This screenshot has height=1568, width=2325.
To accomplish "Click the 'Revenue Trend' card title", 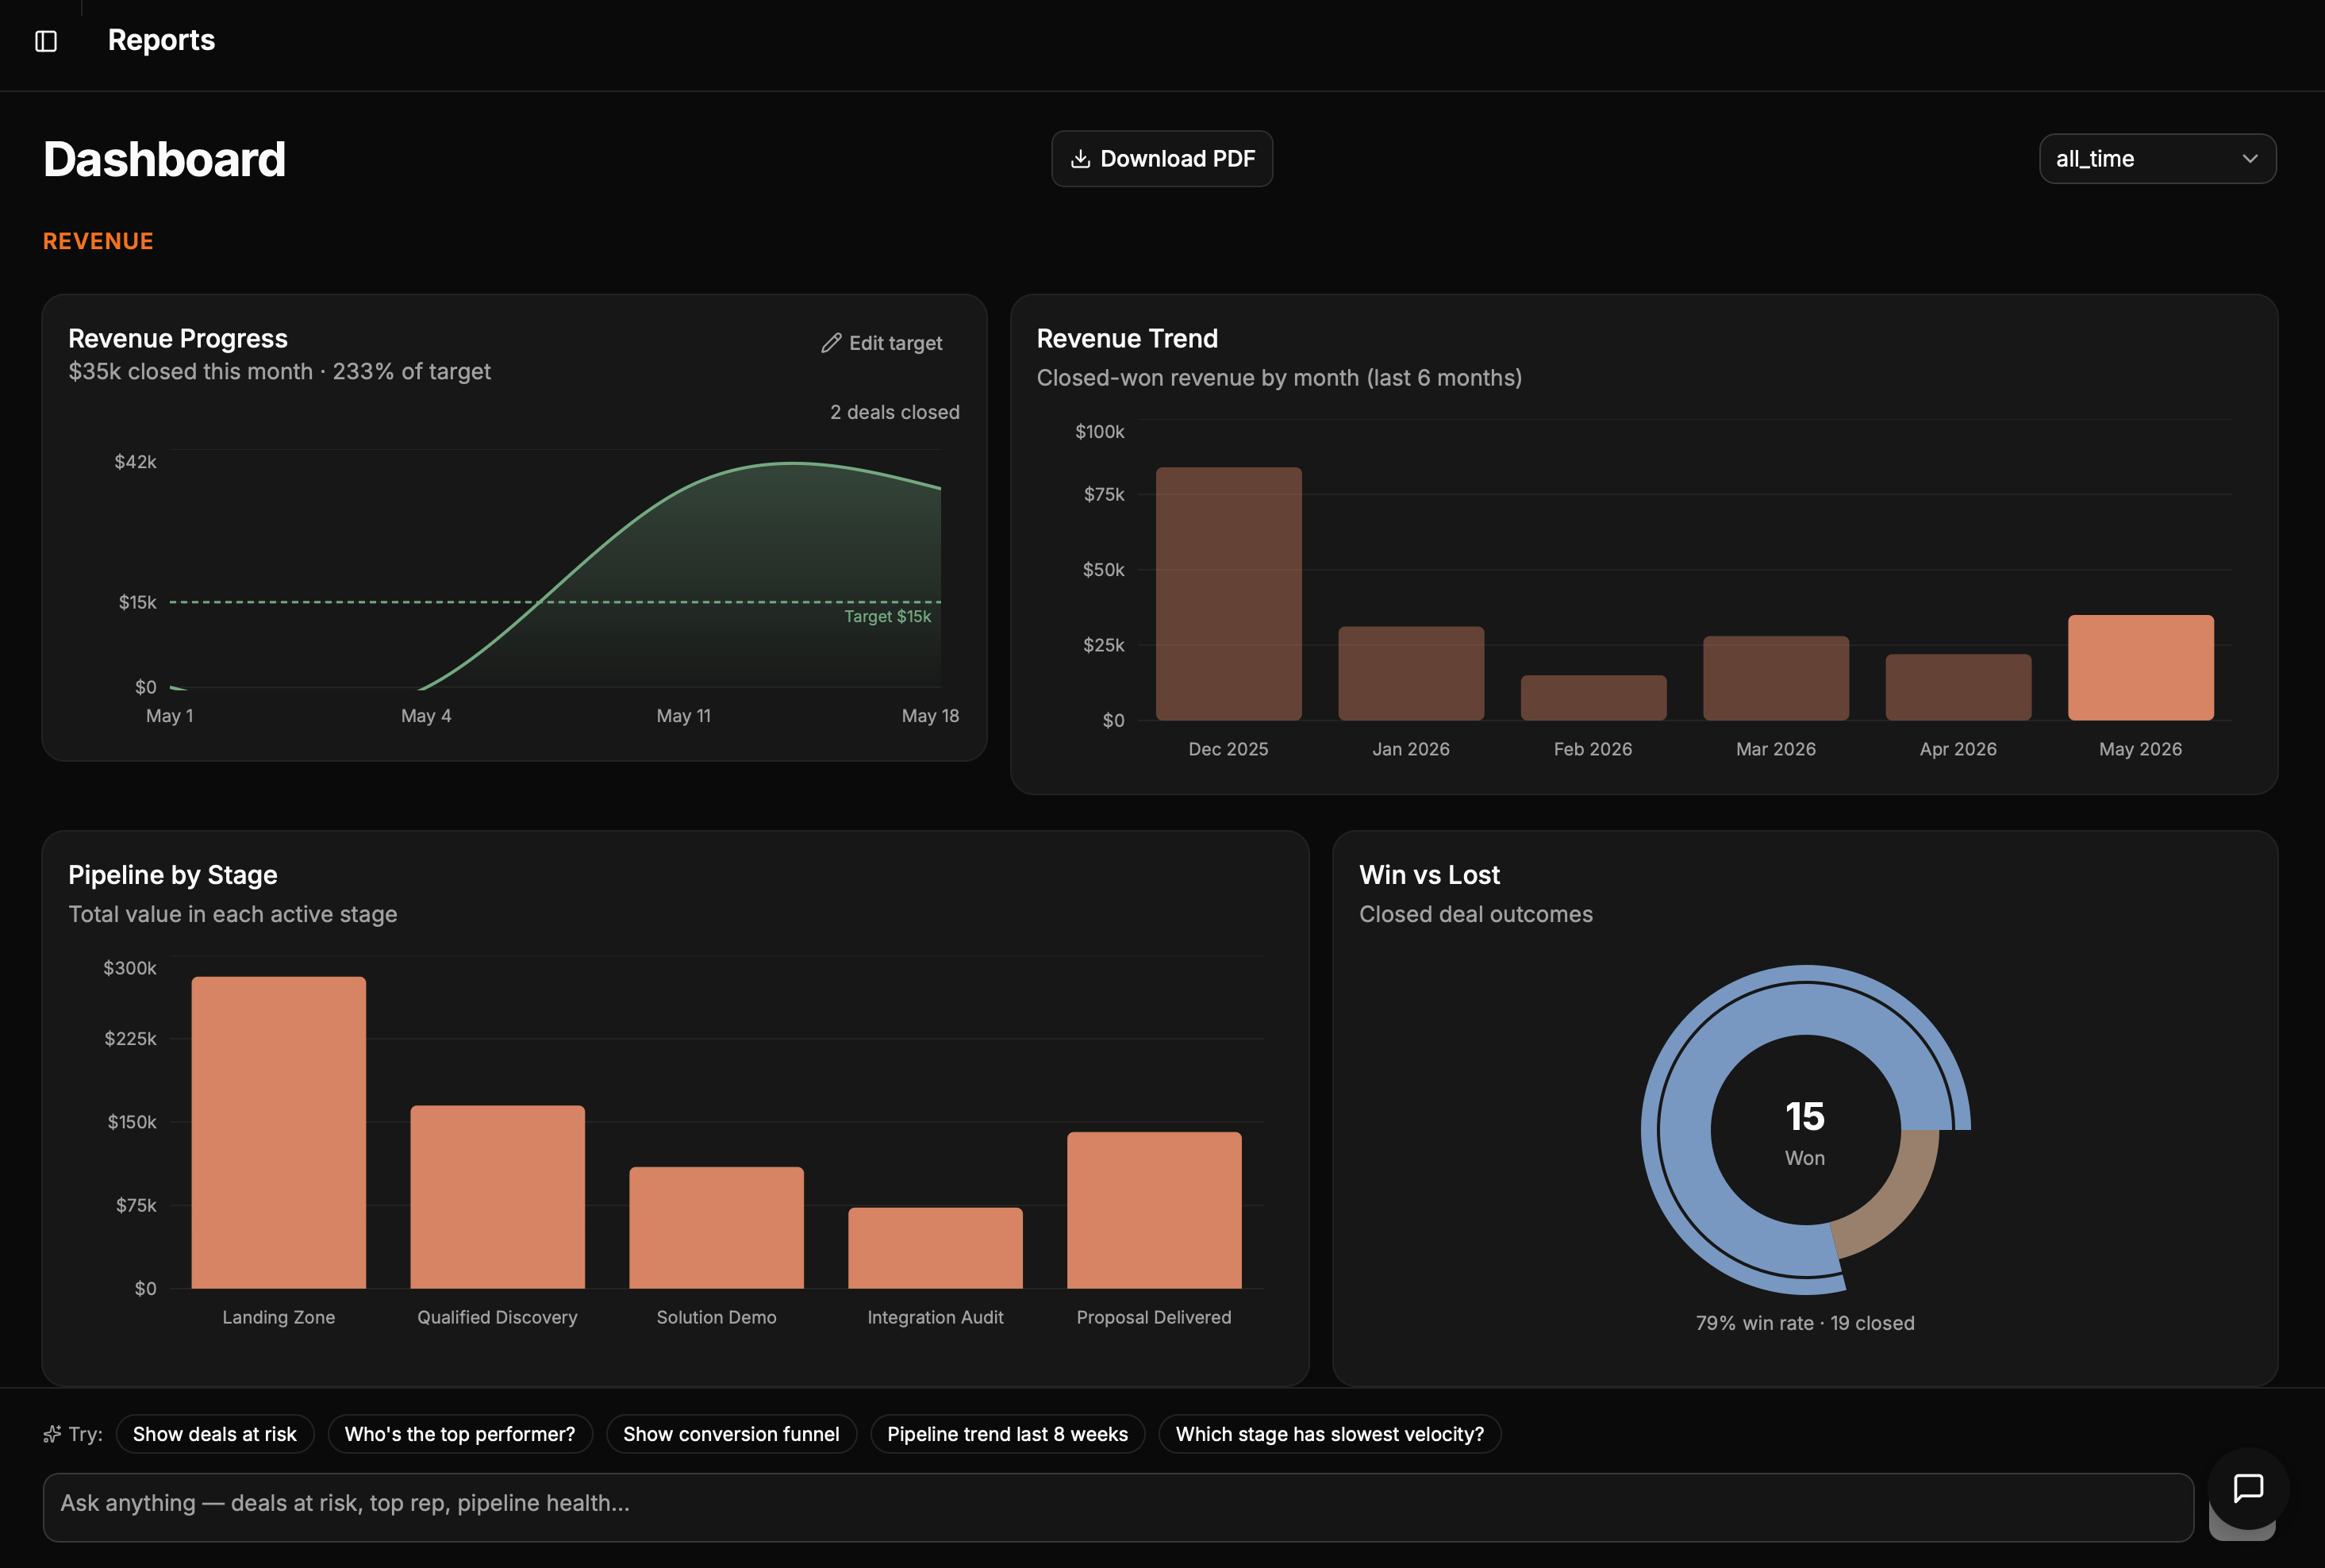I will pyautogui.click(x=1127, y=339).
